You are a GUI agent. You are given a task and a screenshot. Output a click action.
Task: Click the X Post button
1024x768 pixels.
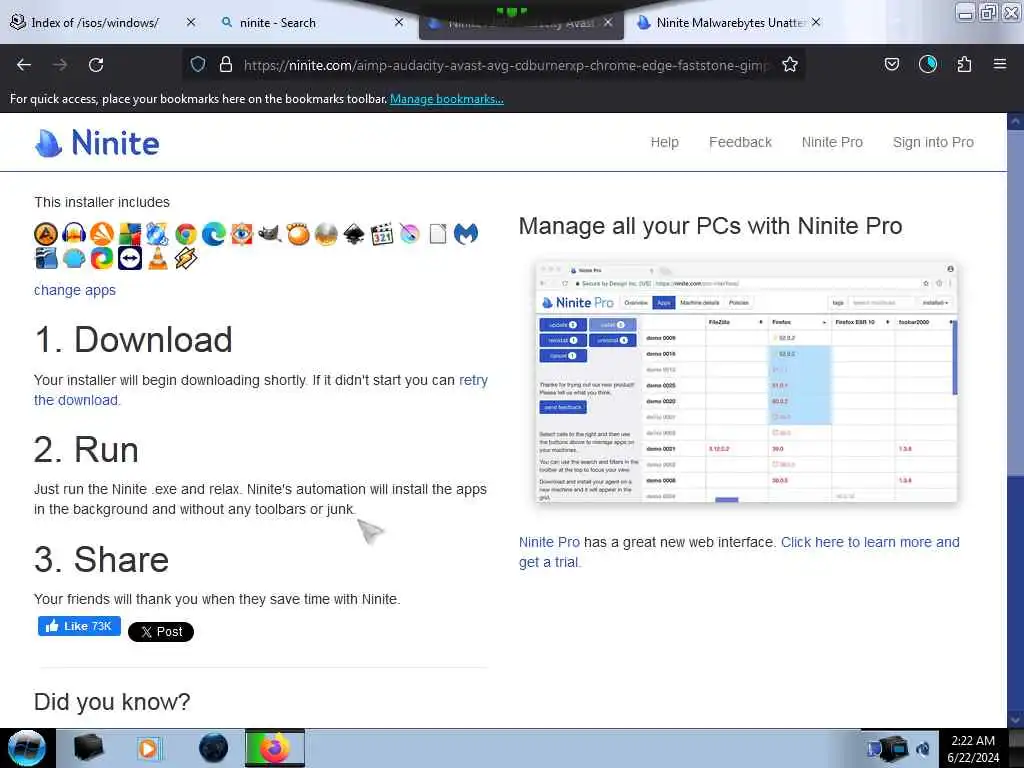click(161, 632)
